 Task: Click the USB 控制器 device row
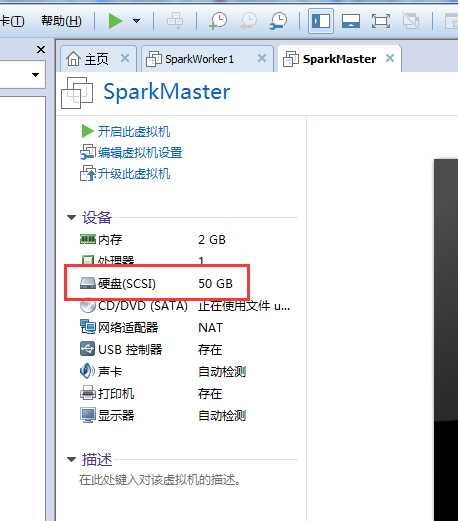coord(151,349)
